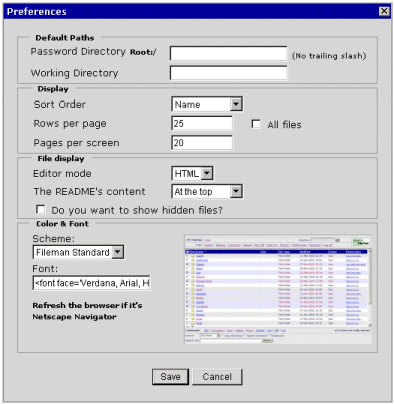Screen dimensions: 394x404
Task: Open the Fileman Standard scheme dropdown
Action: tap(118, 252)
